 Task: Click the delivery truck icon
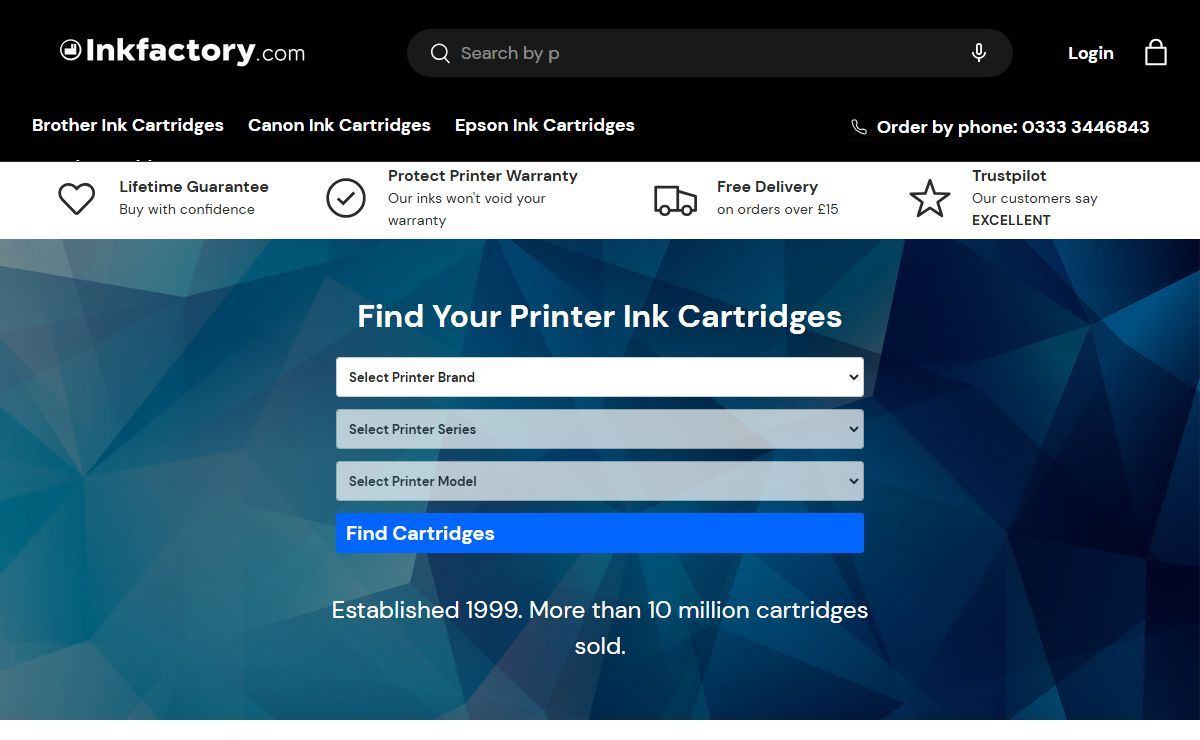tap(675, 199)
